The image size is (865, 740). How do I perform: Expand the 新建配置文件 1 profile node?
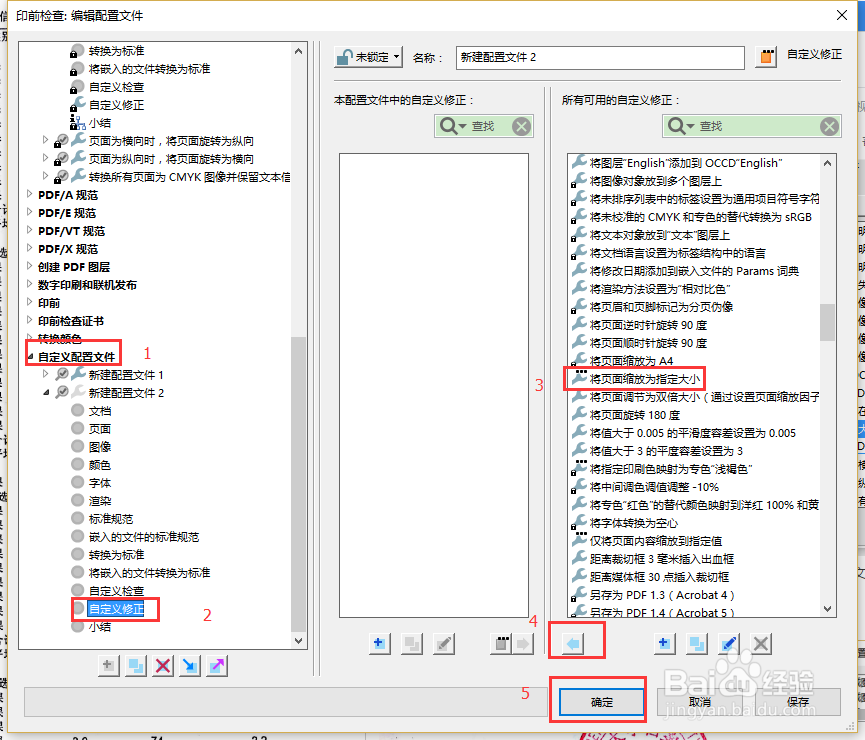click(x=45, y=374)
